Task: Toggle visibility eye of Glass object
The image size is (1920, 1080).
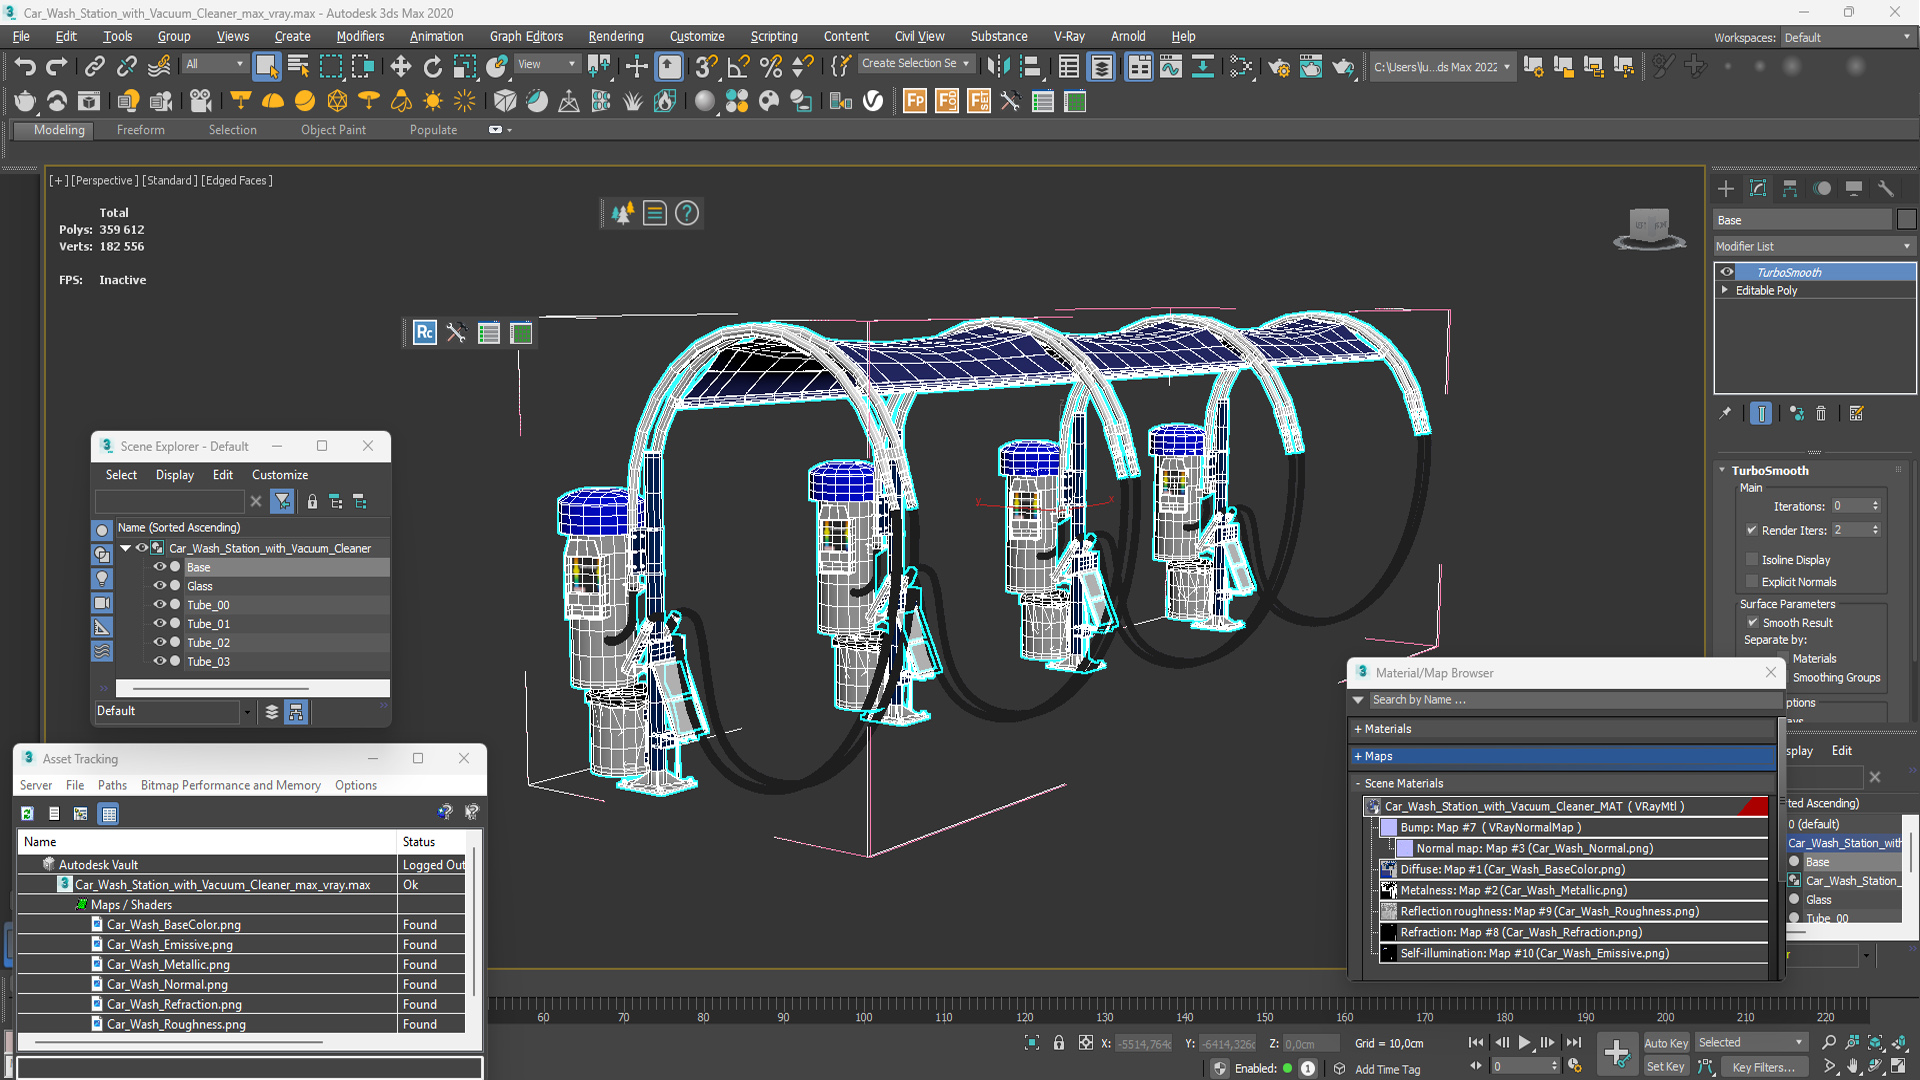Action: (x=159, y=586)
